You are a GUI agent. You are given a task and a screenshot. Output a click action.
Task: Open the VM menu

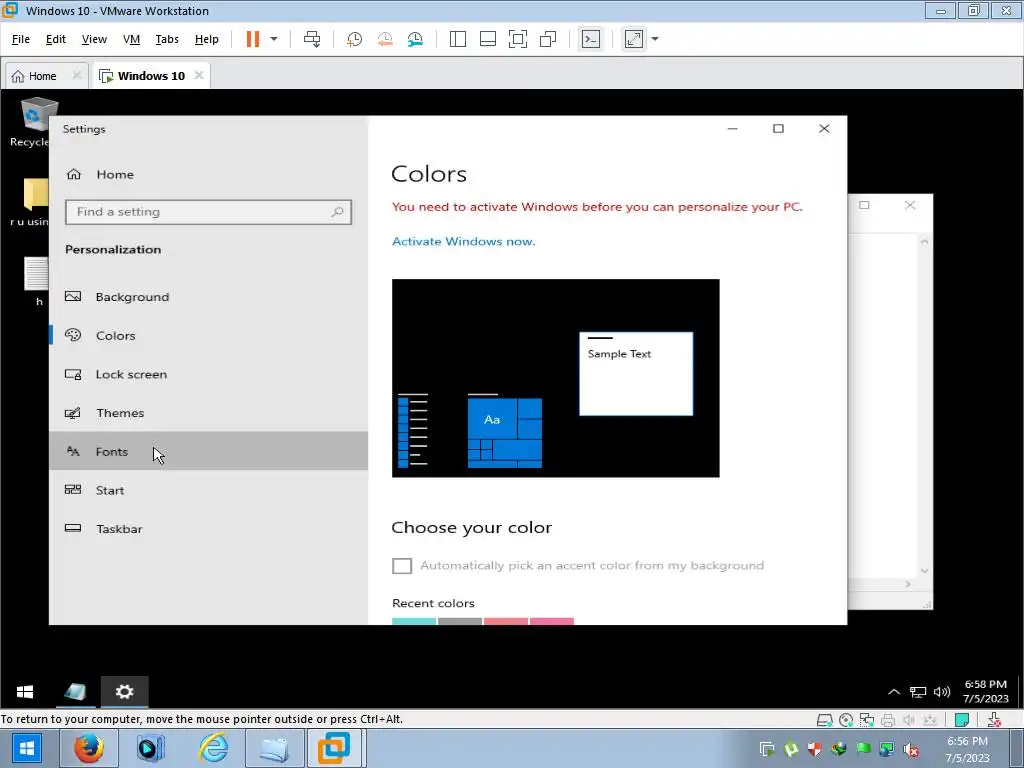[131, 39]
